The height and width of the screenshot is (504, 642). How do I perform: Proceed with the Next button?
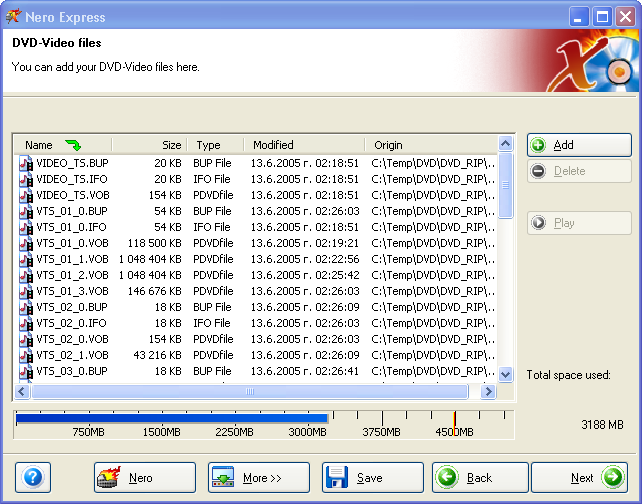579,477
